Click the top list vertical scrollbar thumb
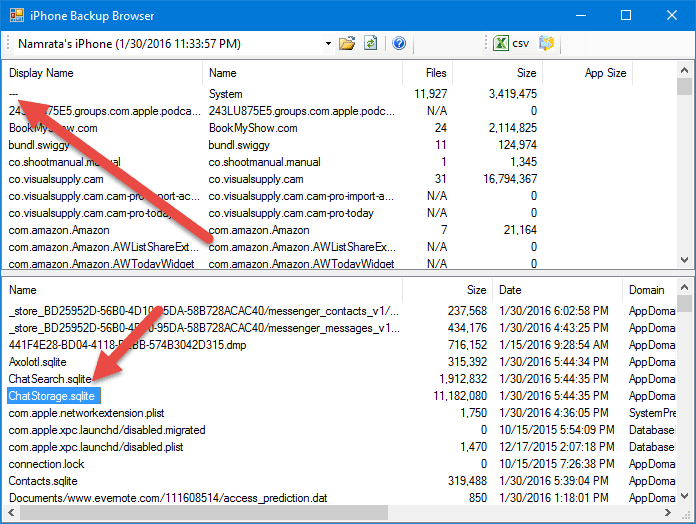Image resolution: width=696 pixels, height=524 pixels. click(684, 87)
